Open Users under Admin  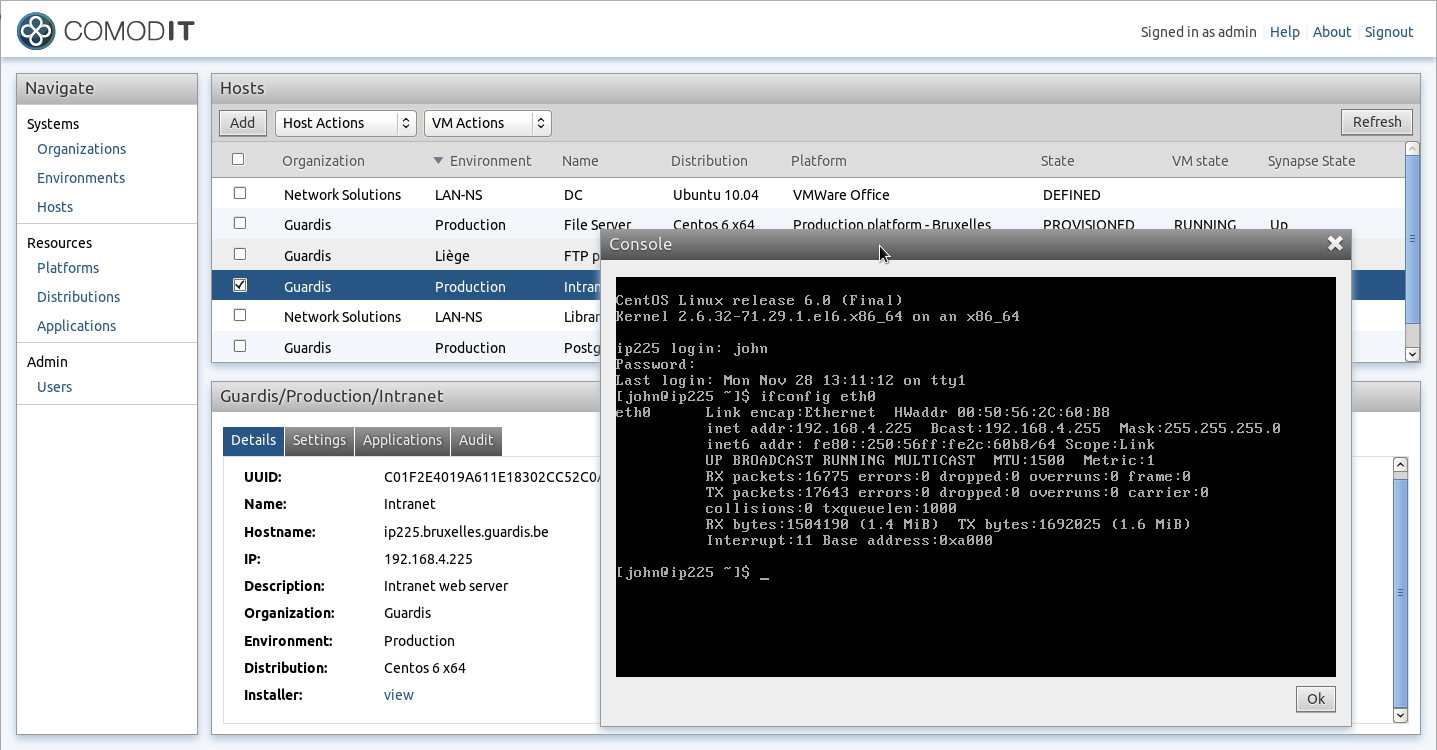(54, 387)
